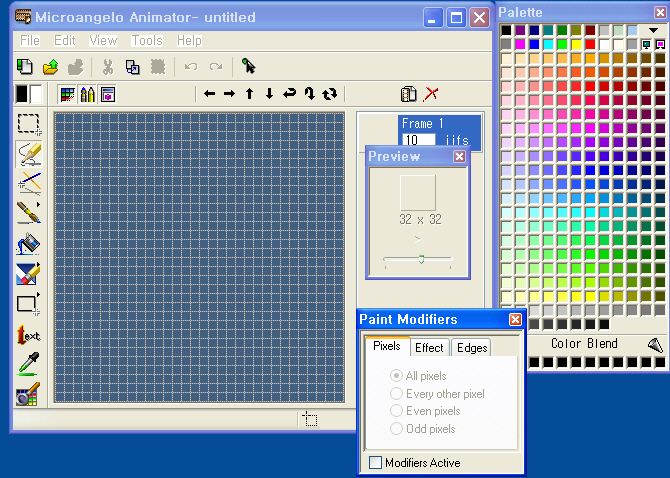Select the All pixels radio button
The image size is (670, 478).
coord(396,375)
